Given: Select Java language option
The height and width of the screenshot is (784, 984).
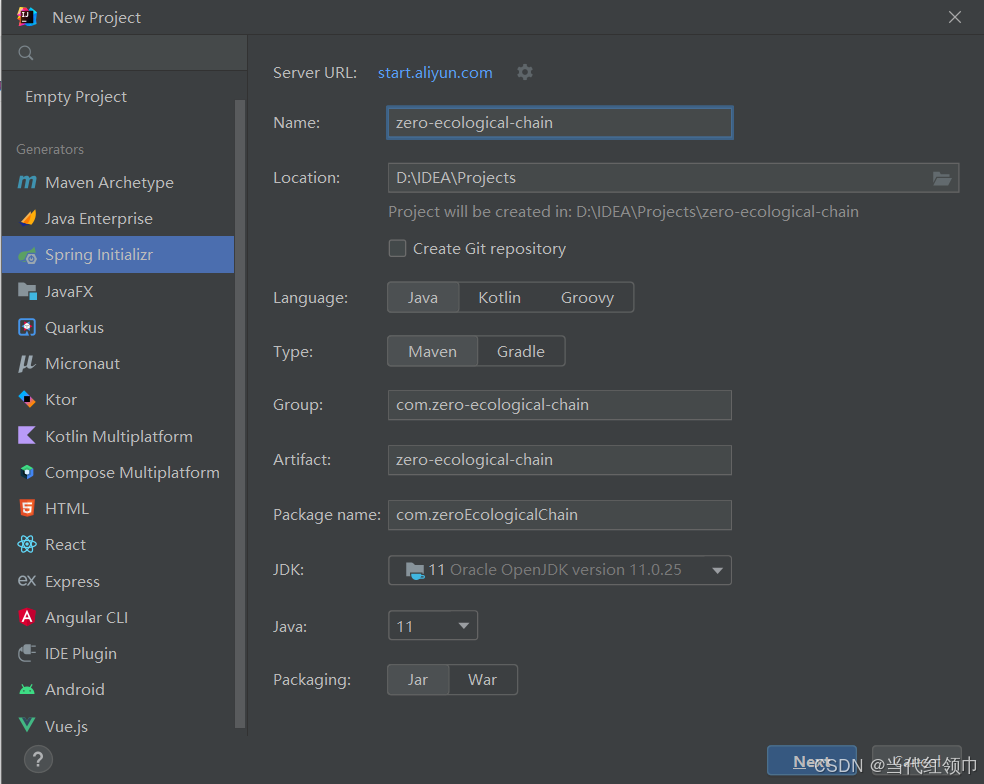Looking at the screenshot, I should [423, 298].
